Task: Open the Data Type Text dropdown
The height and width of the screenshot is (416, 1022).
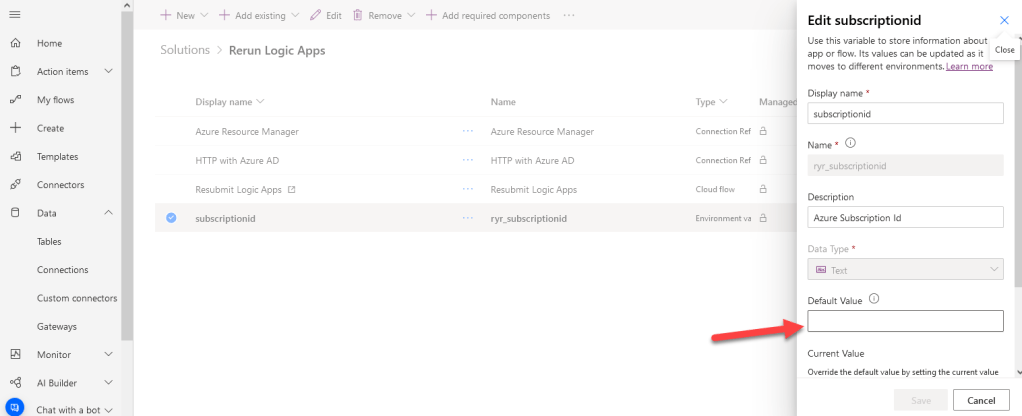Action: tap(905, 269)
